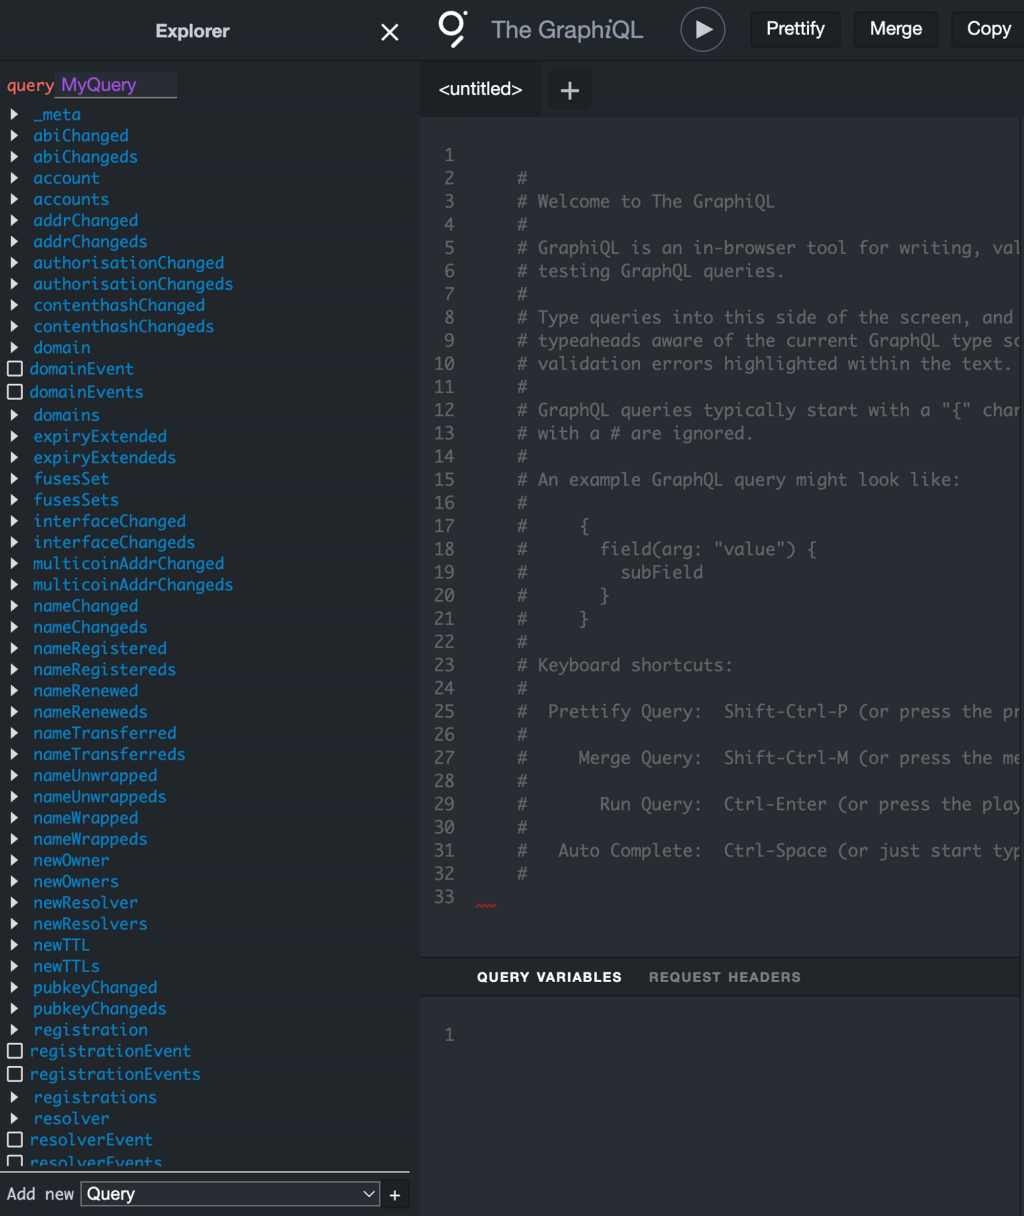This screenshot has height=1216, width=1024.
Task: Select the newResolver field
Action: (x=86, y=903)
